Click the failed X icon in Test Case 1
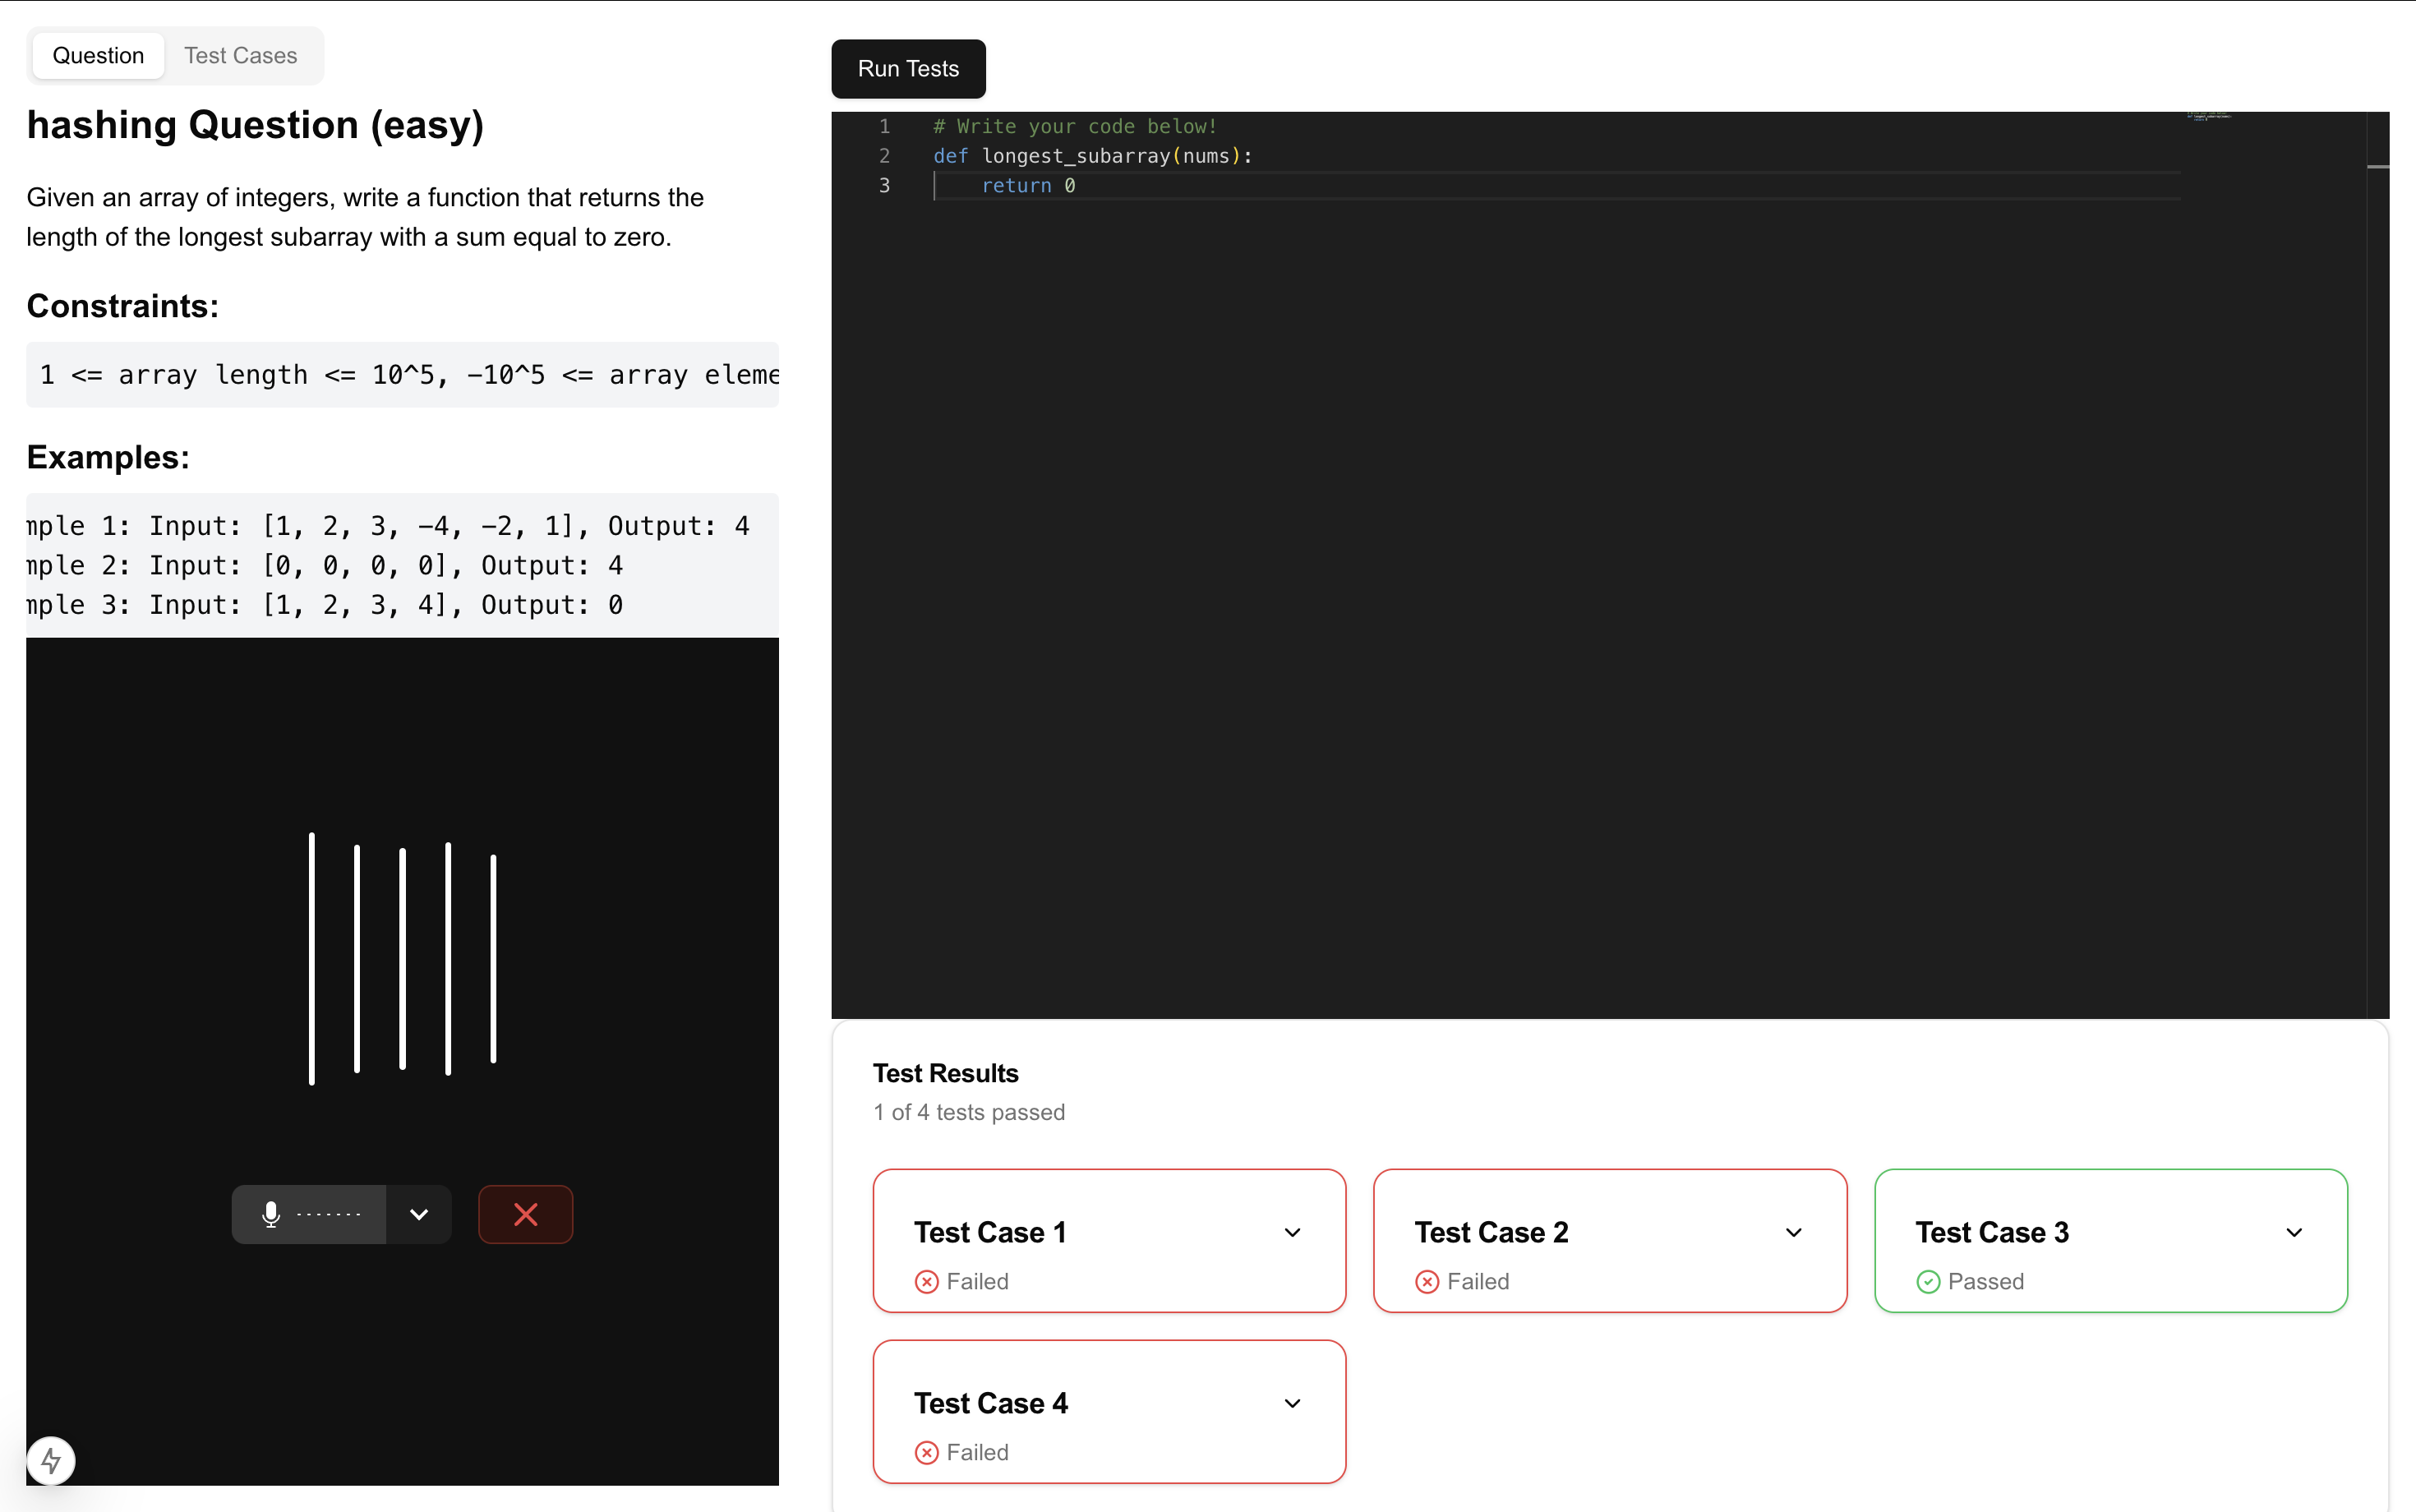Viewport: 2416px width, 1512px height. [x=926, y=1281]
